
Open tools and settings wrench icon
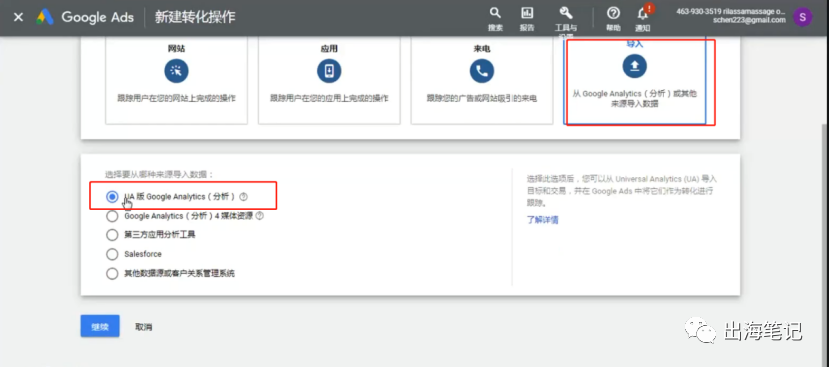tap(565, 13)
